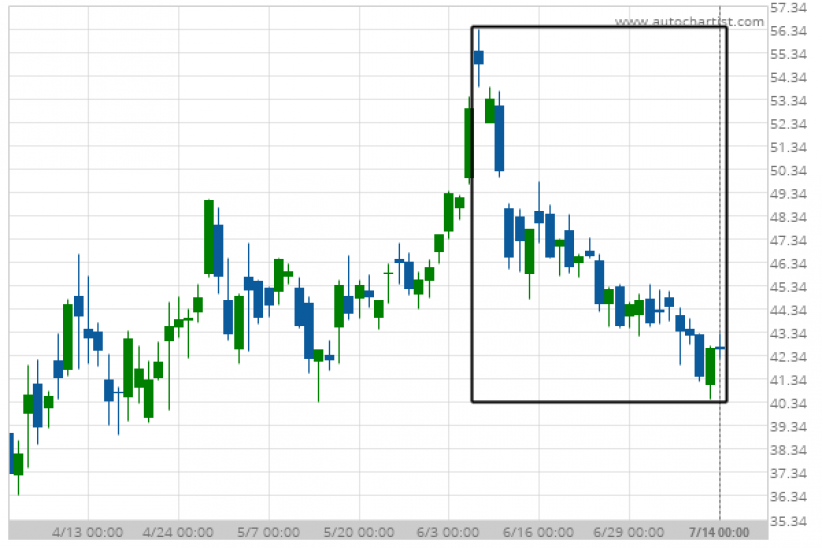Select the 48.34 price level
Screen dimensions: 822x548
click(788, 217)
